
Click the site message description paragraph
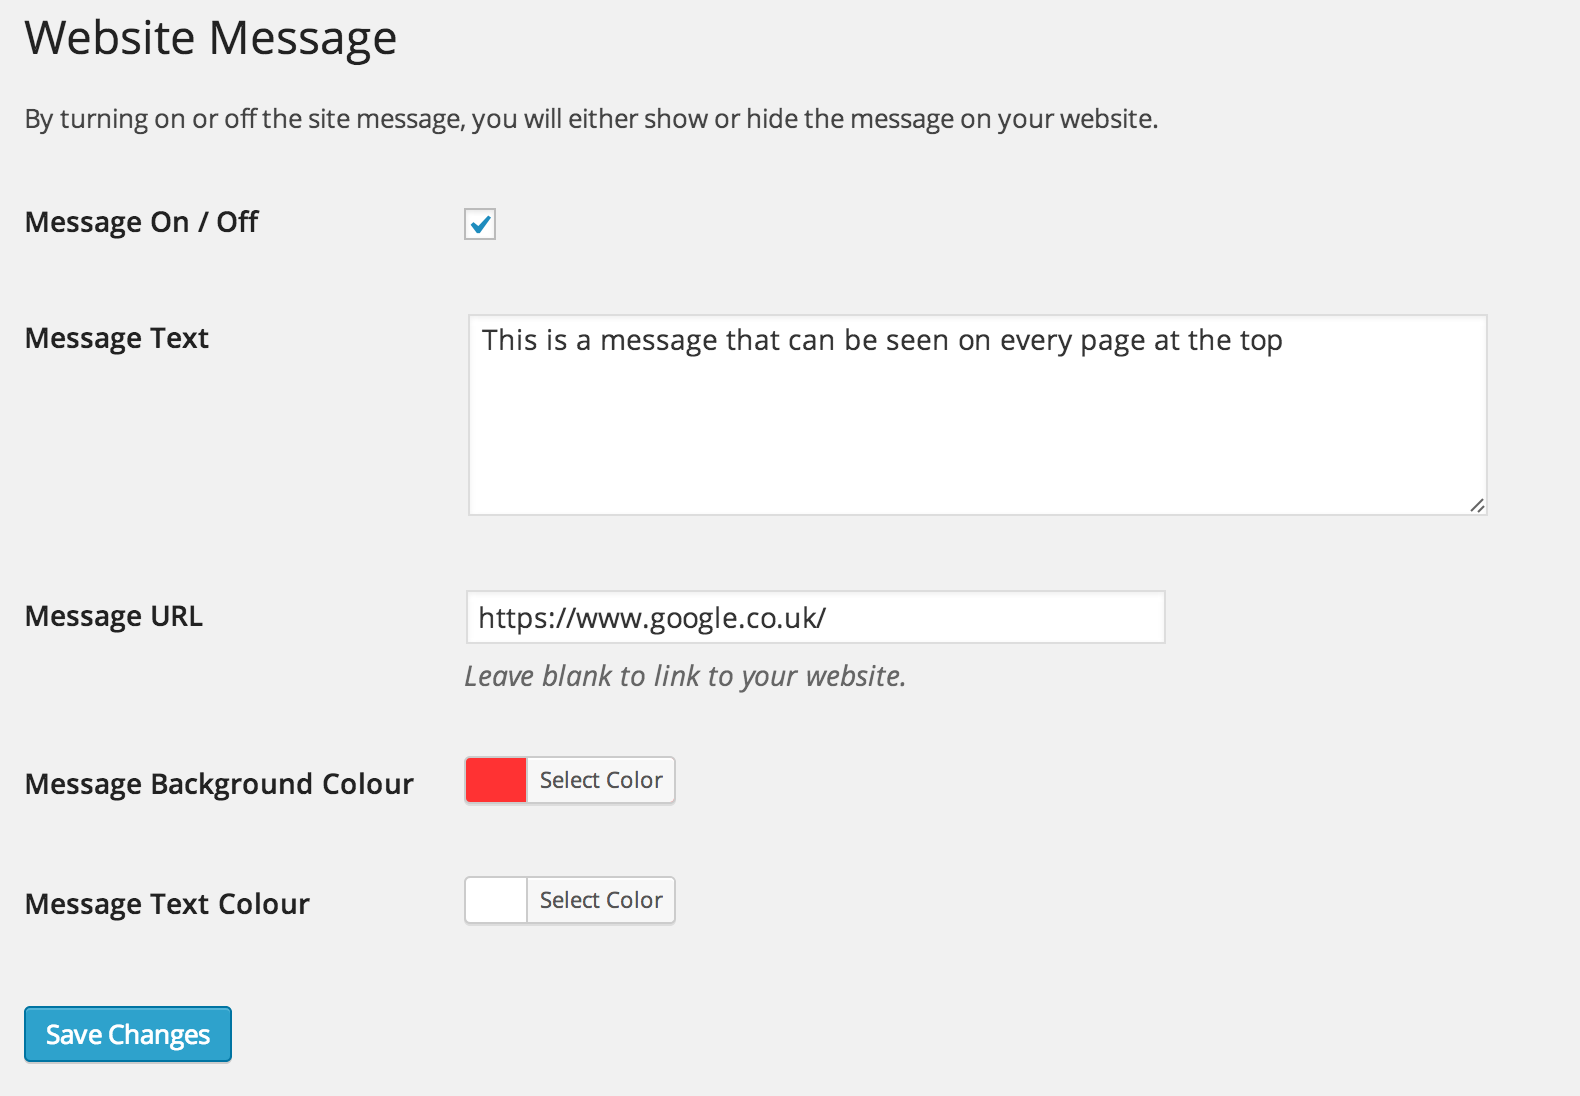[x=591, y=119]
